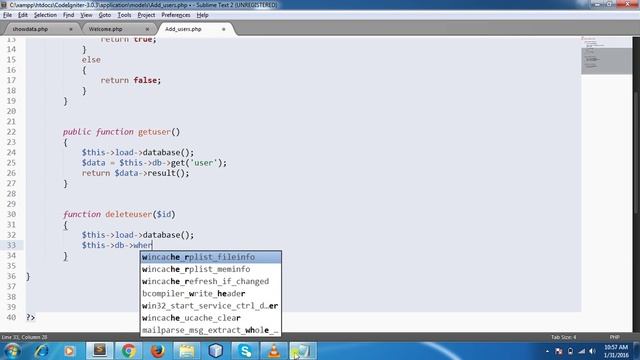The image size is (640, 360).
Task: Open Action Center flag icon
Action: pos(558,351)
